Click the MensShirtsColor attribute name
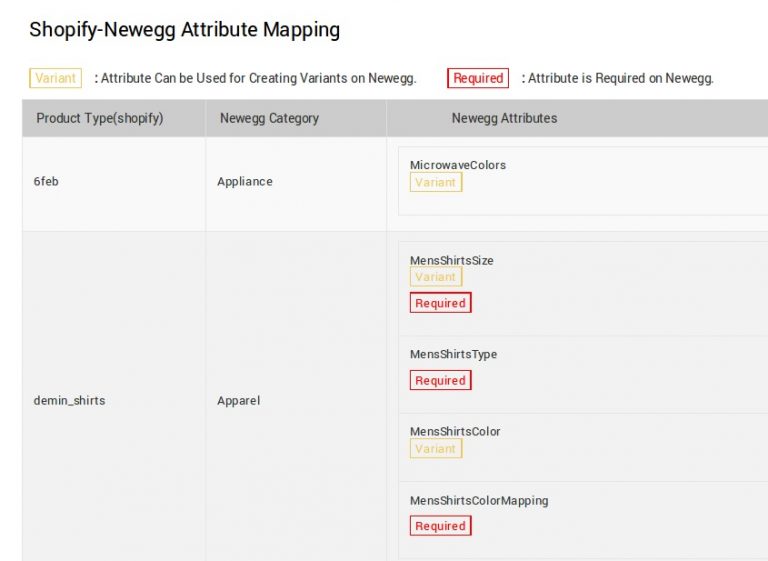Image resolution: width=768 pixels, height=561 pixels. (x=455, y=432)
